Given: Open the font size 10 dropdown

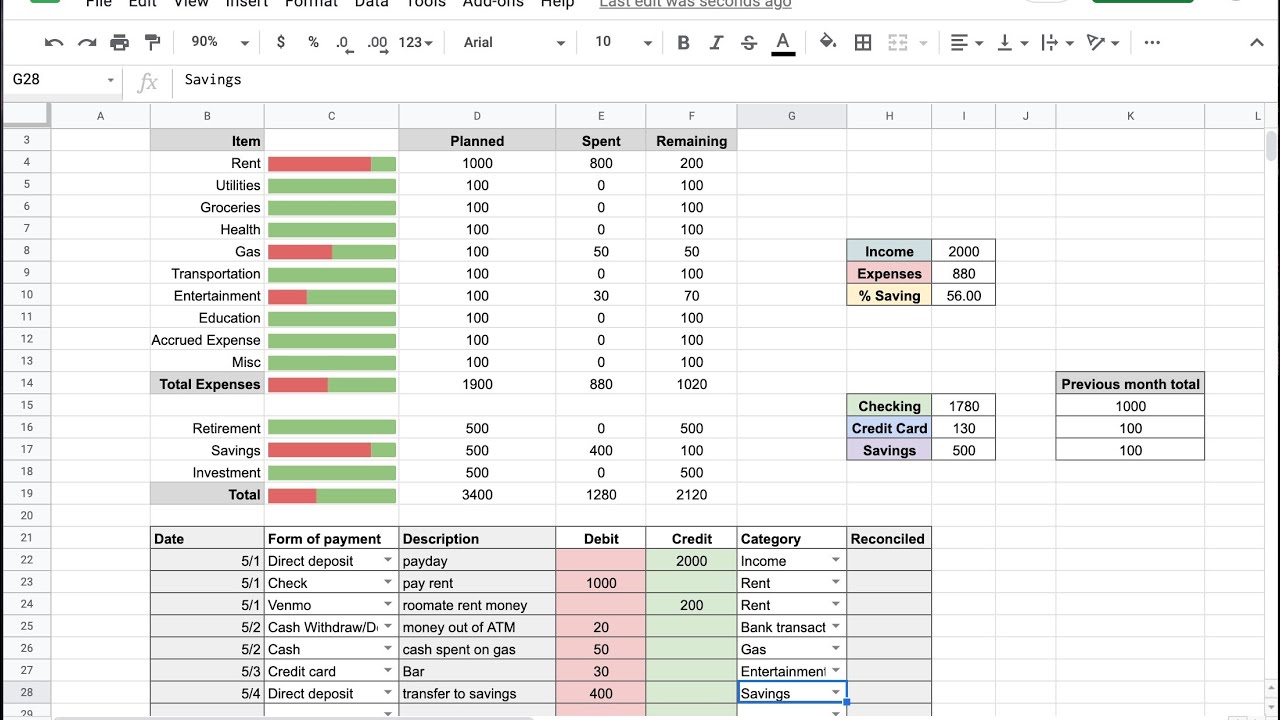Looking at the screenshot, I should pos(622,42).
